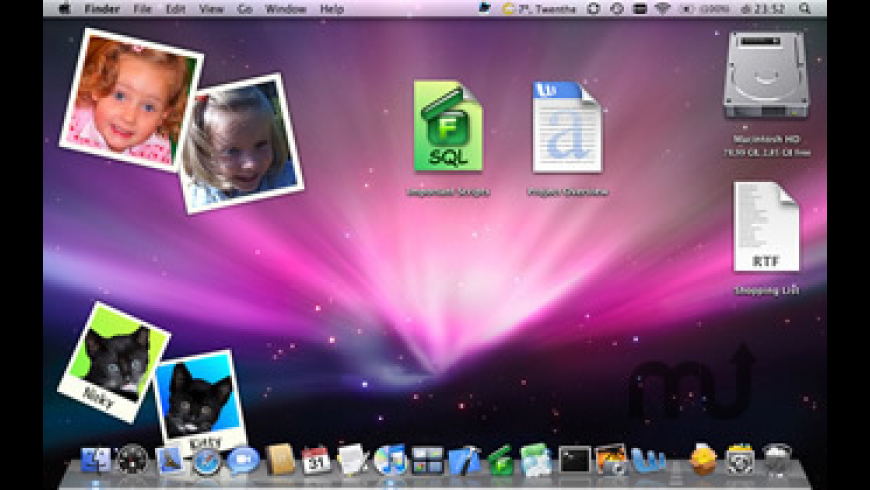Screen dimensions: 870x490
Task: Open the Apple menu
Action: click(x=64, y=9)
